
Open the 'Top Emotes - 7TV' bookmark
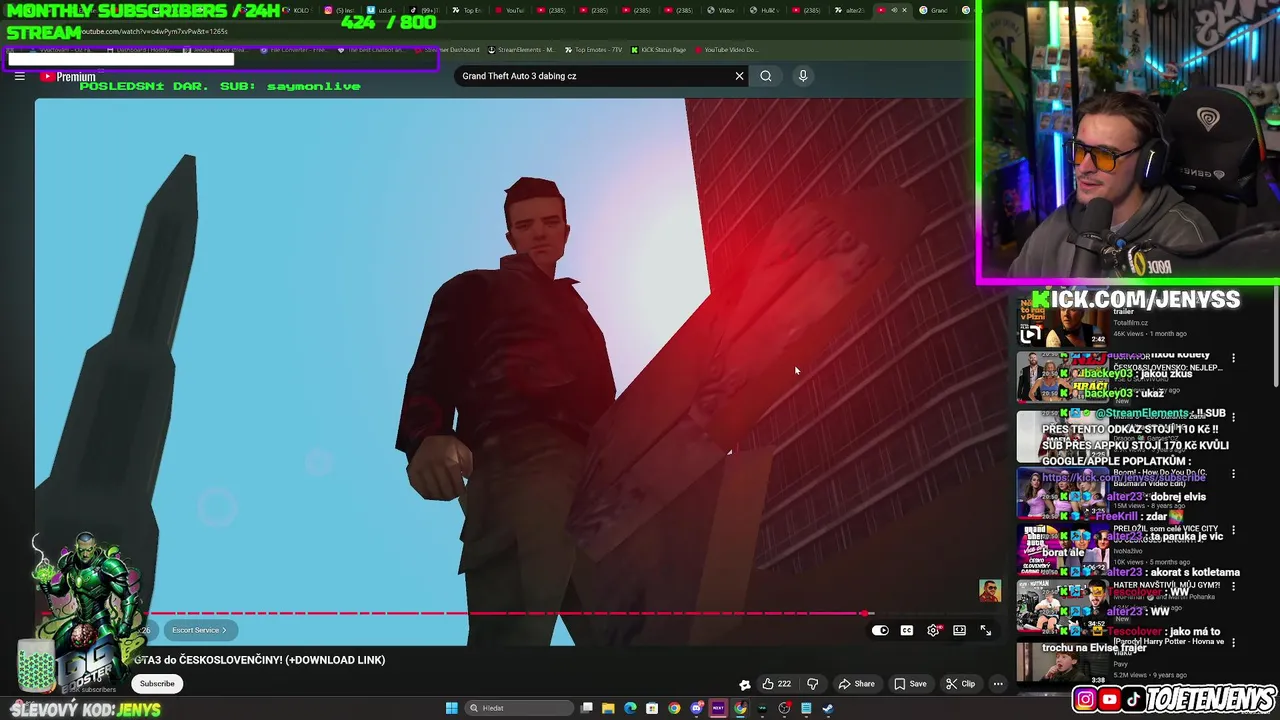593,50
